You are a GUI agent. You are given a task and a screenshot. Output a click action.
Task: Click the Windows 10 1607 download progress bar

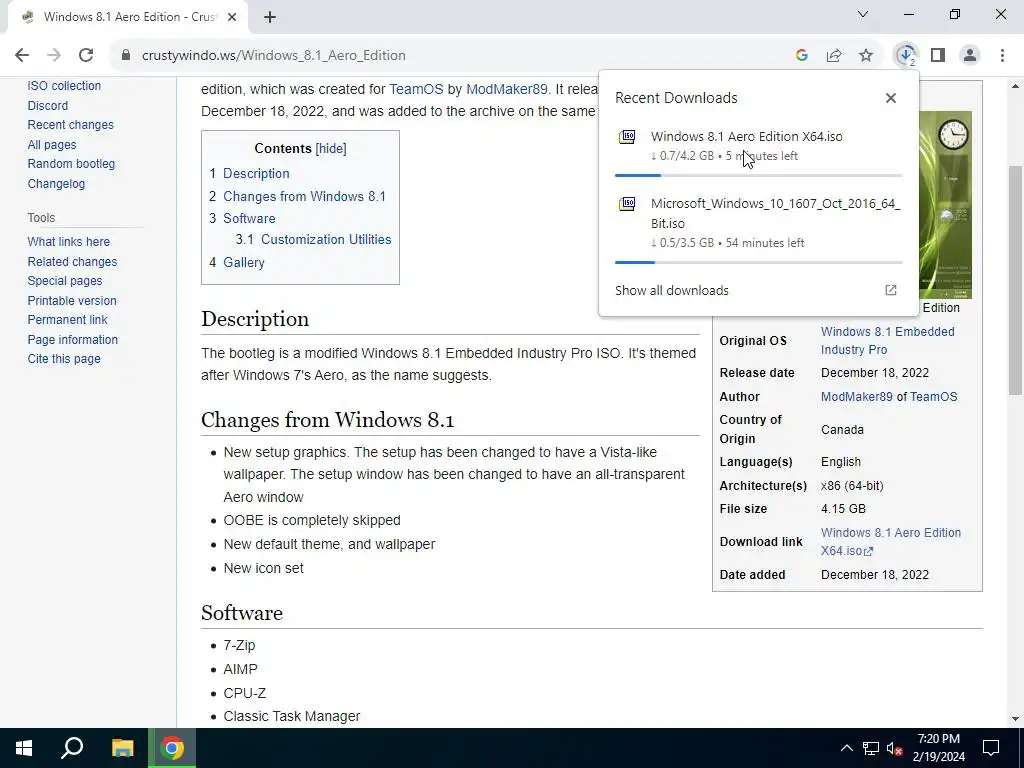(x=758, y=263)
